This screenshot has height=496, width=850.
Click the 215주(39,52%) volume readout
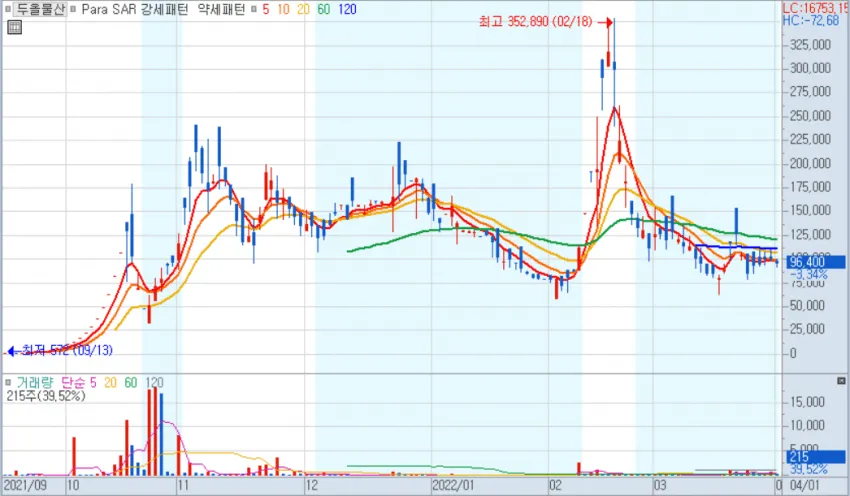[46, 396]
